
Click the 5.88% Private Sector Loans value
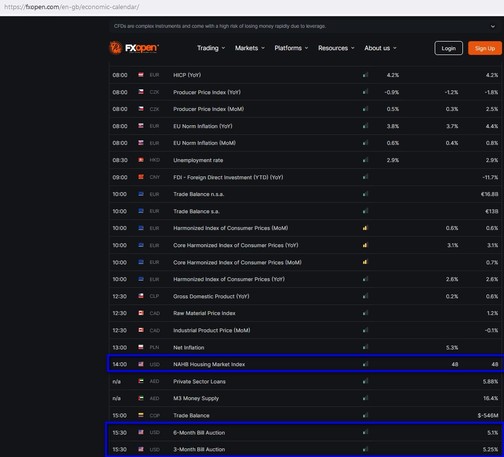point(490,381)
